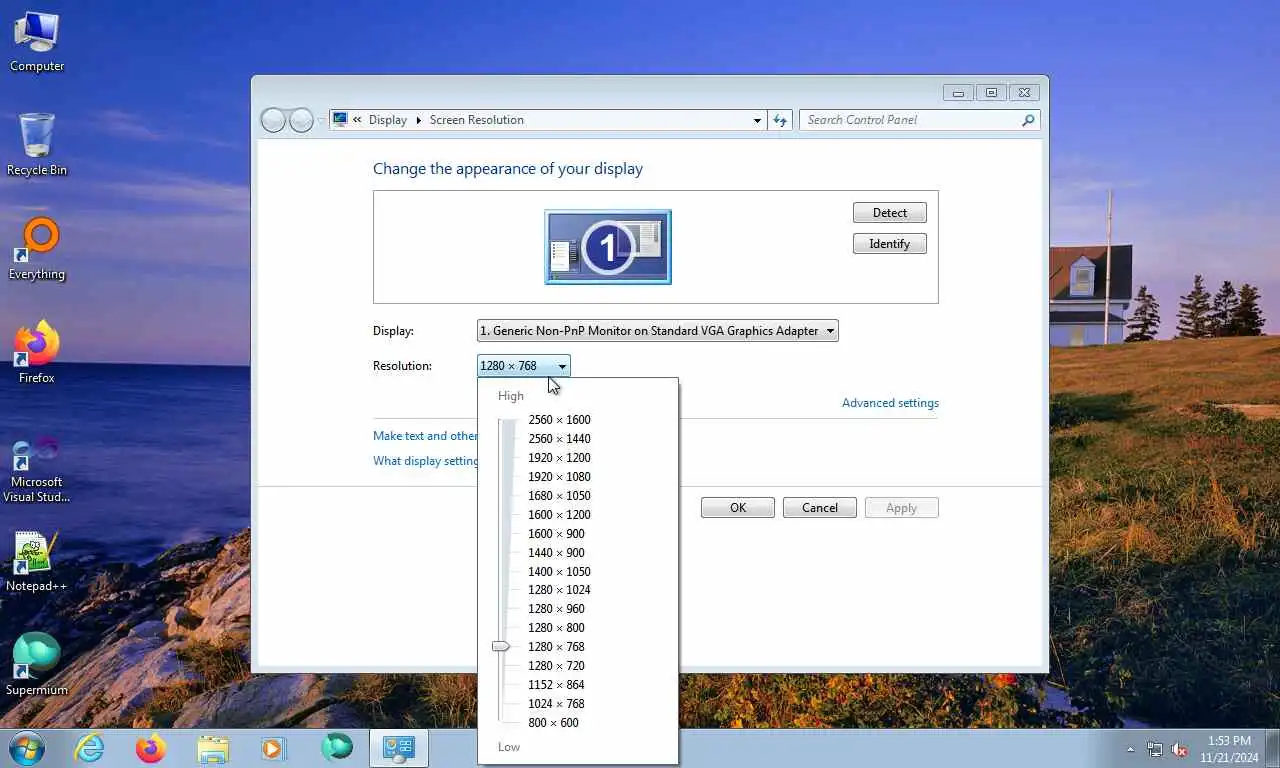Open recent pages arrow beside Forward
Viewport: 1280px width, 768px height.
coord(321,120)
